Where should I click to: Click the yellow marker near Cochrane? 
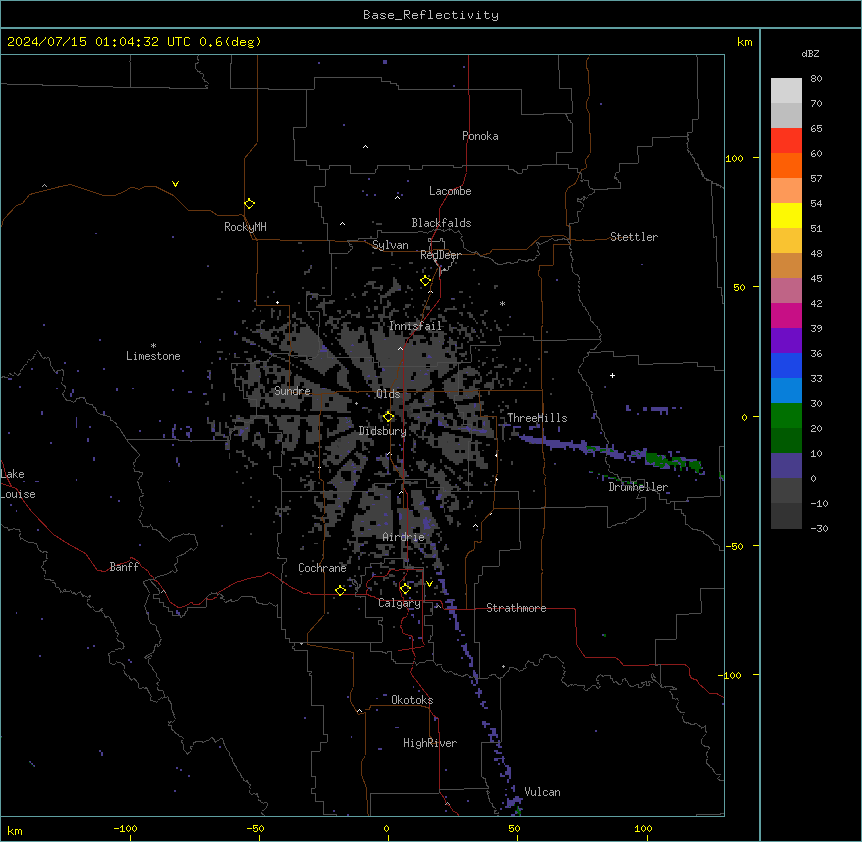[340, 590]
